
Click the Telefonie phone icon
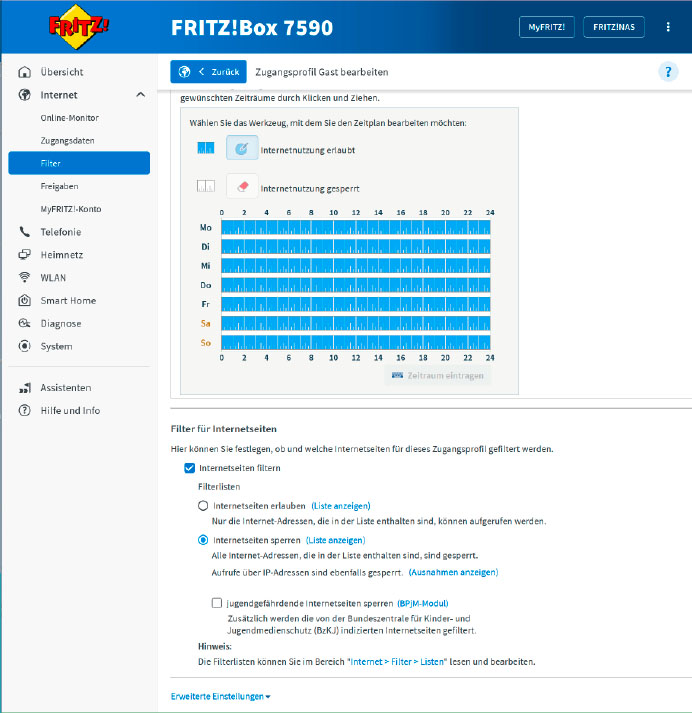(25, 232)
